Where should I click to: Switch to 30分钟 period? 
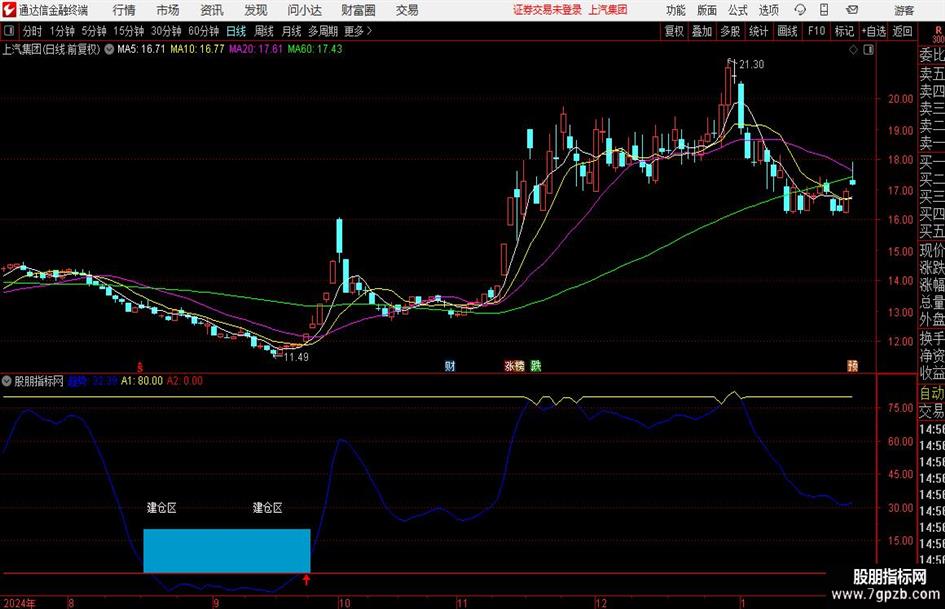click(x=166, y=31)
